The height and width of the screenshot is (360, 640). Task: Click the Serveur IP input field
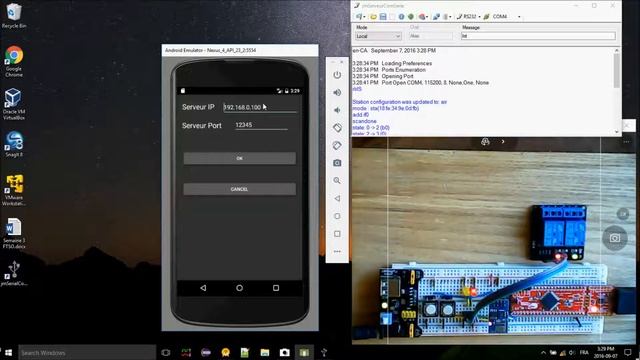tap(260, 107)
